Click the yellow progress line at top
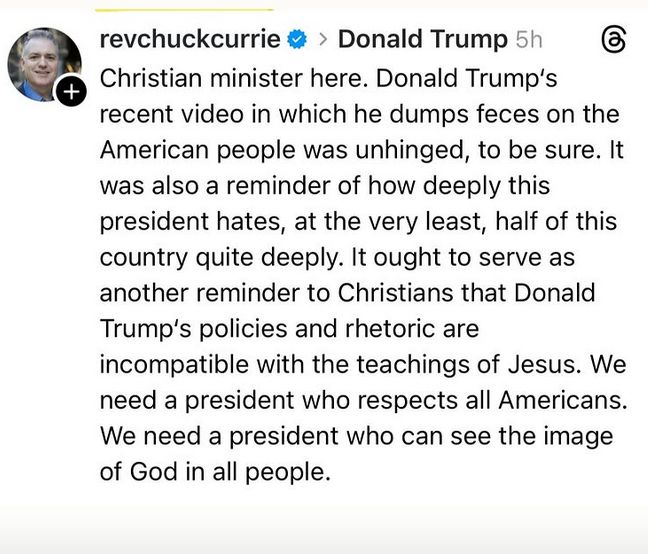Viewport: 648px width, 554px height. [x=184, y=10]
